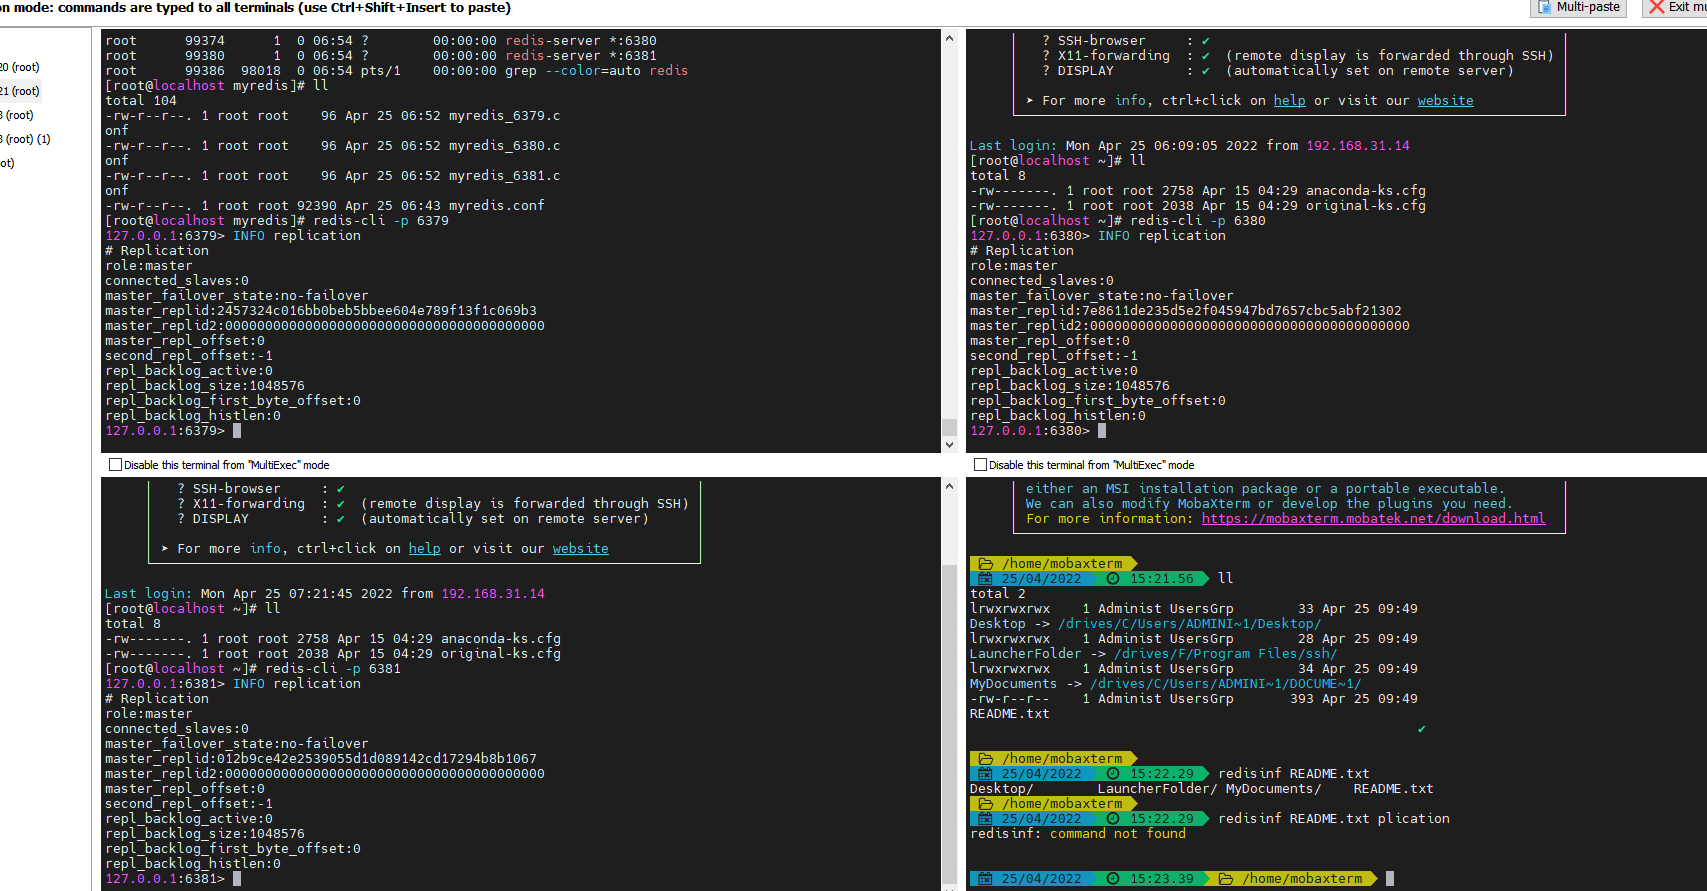1707x891 pixels.
Task: Click the folder icon in the bottom mobaxterm prompt
Action: (1226, 879)
